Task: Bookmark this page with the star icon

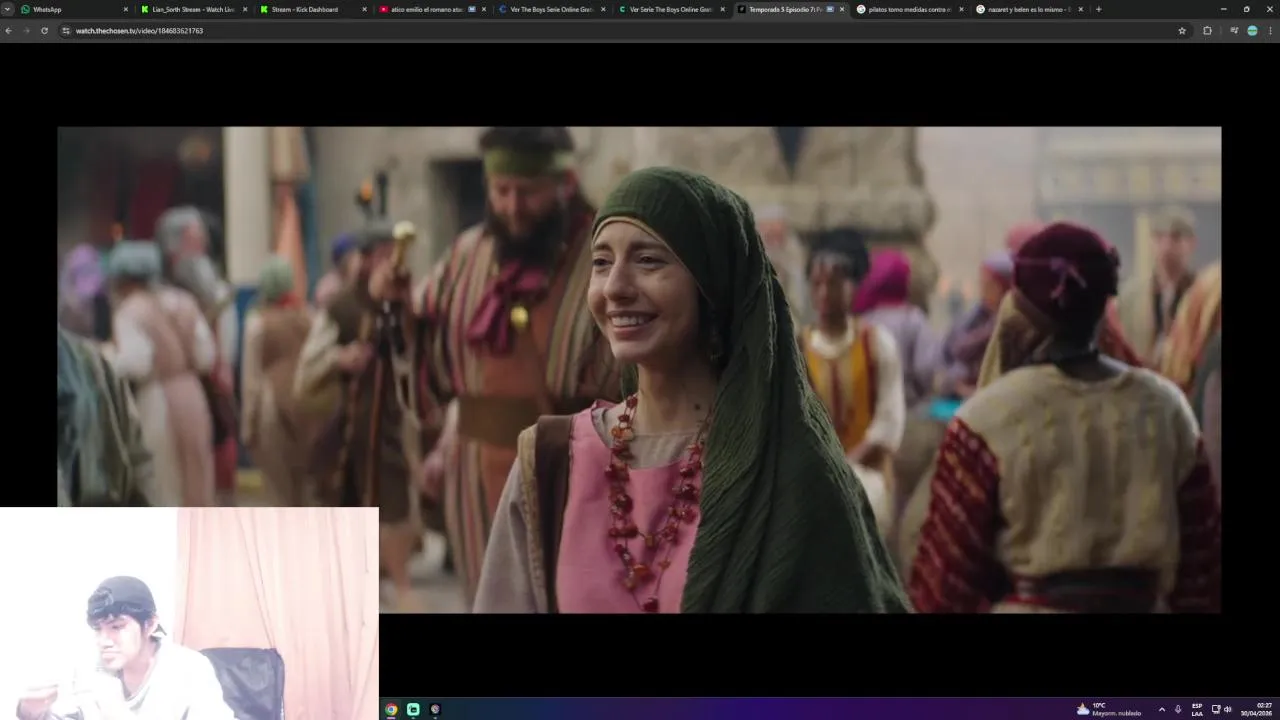Action: click(1182, 31)
